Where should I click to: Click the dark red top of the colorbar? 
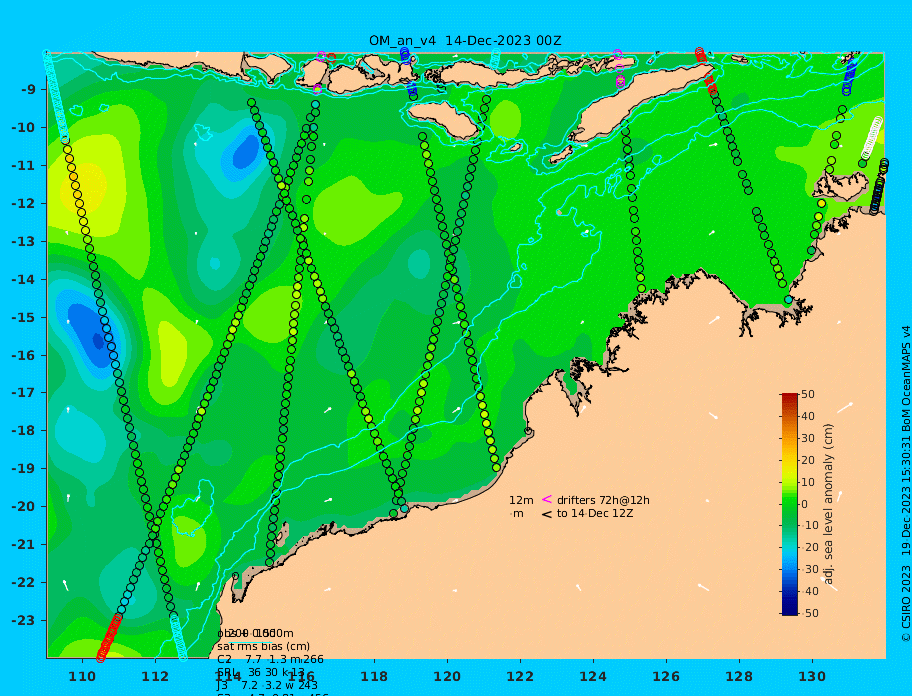[x=789, y=397]
